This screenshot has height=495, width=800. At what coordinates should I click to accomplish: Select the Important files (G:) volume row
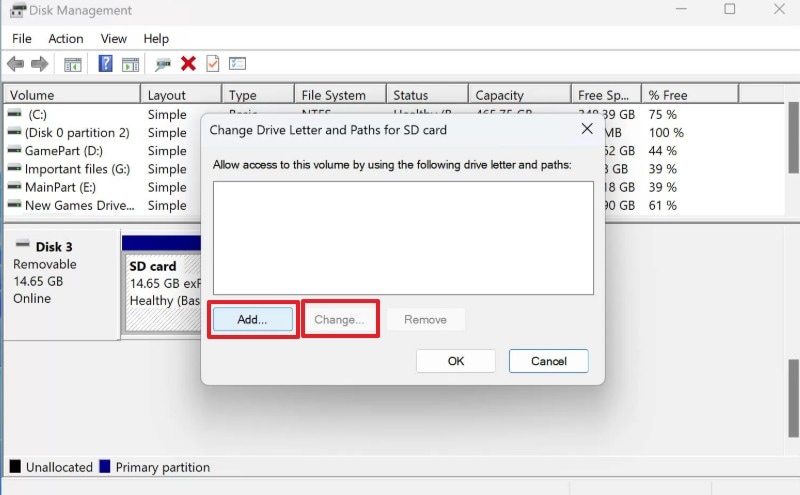pyautogui.click(x=77, y=169)
